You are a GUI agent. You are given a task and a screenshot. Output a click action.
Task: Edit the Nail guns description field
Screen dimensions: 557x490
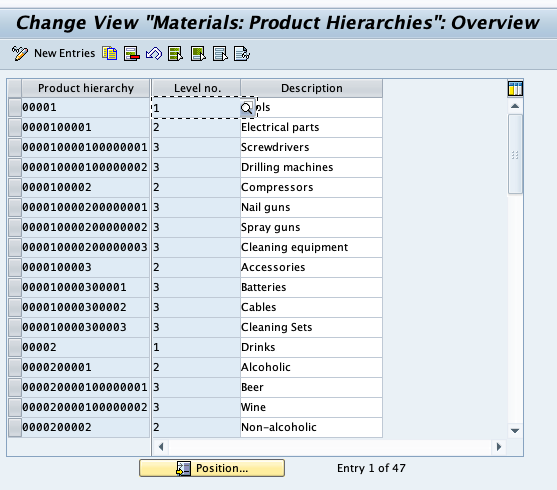pos(312,208)
